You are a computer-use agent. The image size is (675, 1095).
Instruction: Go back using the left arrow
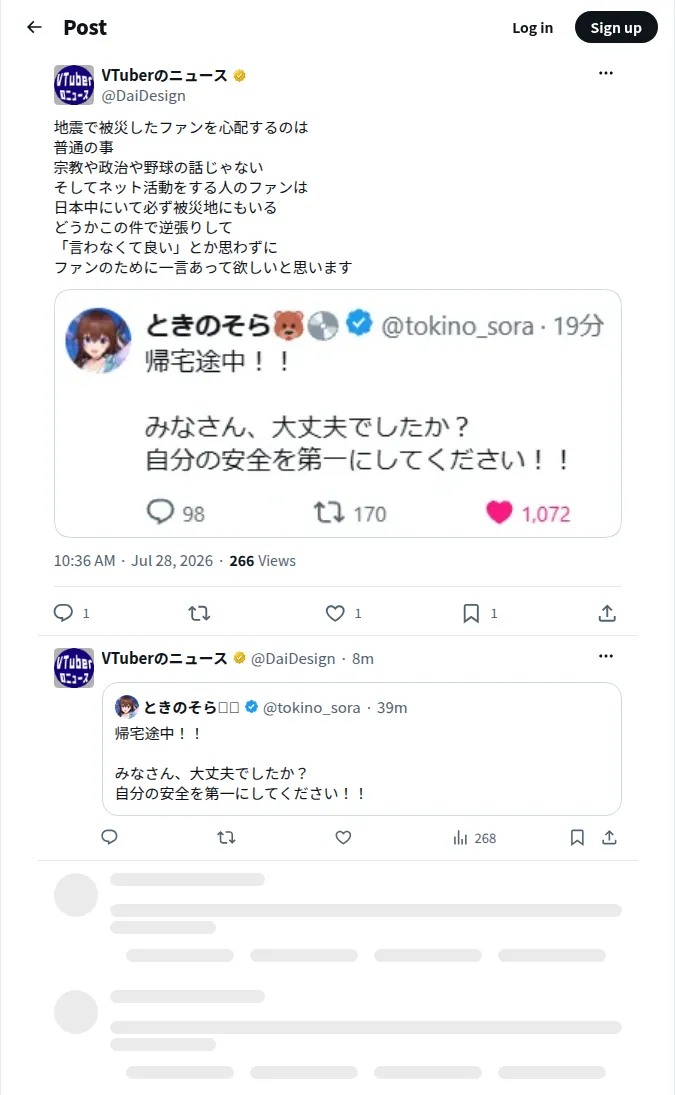point(34,27)
